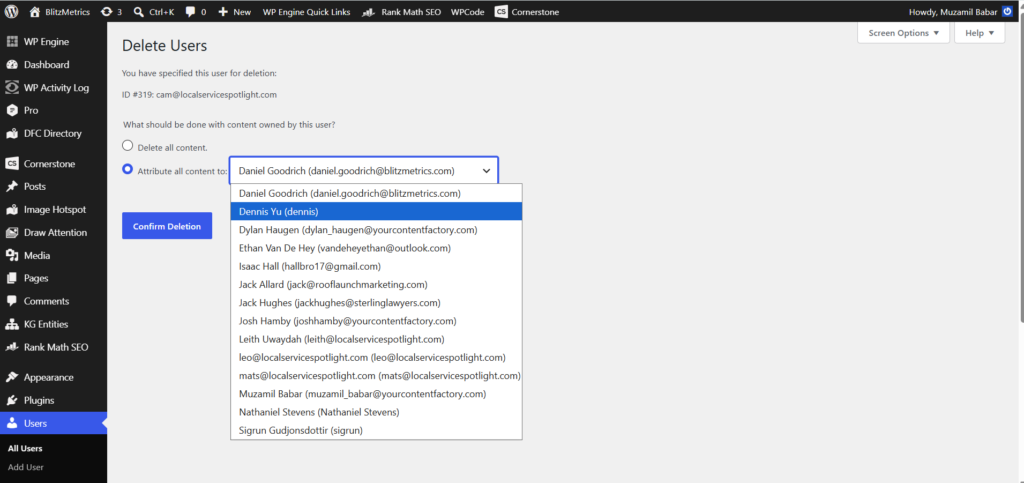This screenshot has width=1024, height=483.
Task: Click the Draw Attention sidebar icon
Action: click(x=12, y=232)
